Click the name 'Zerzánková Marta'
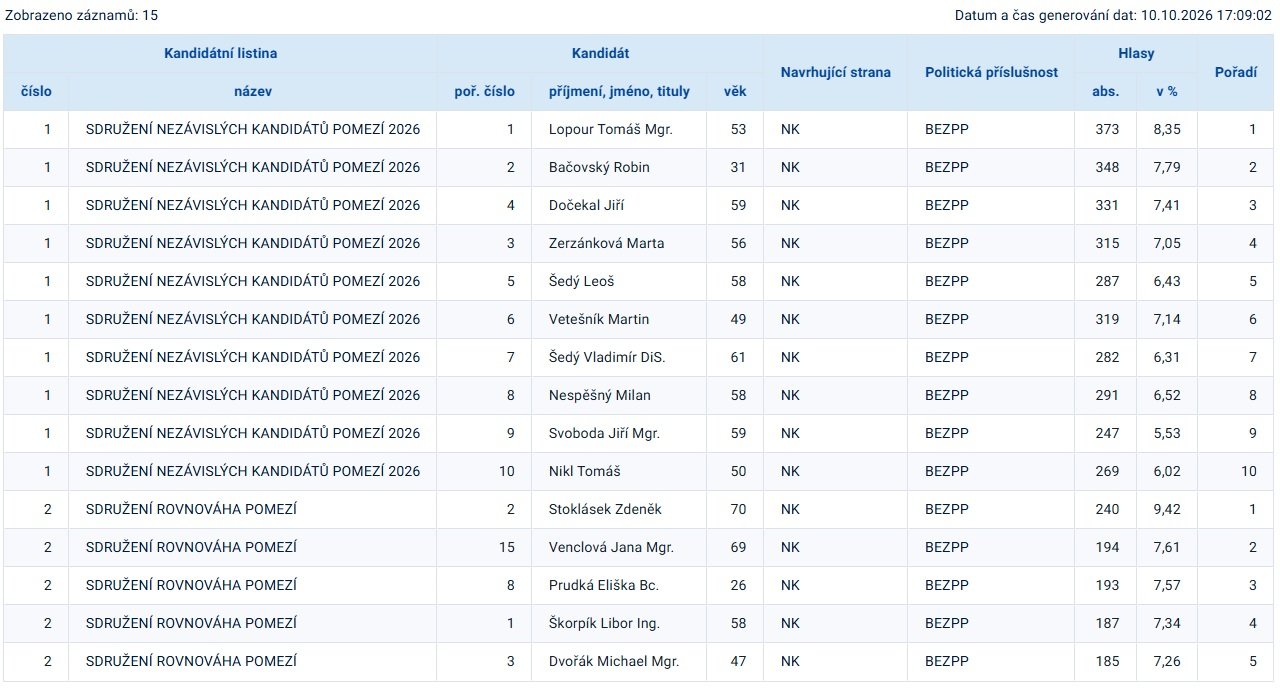Screen dimensions: 1280x688 point(607,243)
